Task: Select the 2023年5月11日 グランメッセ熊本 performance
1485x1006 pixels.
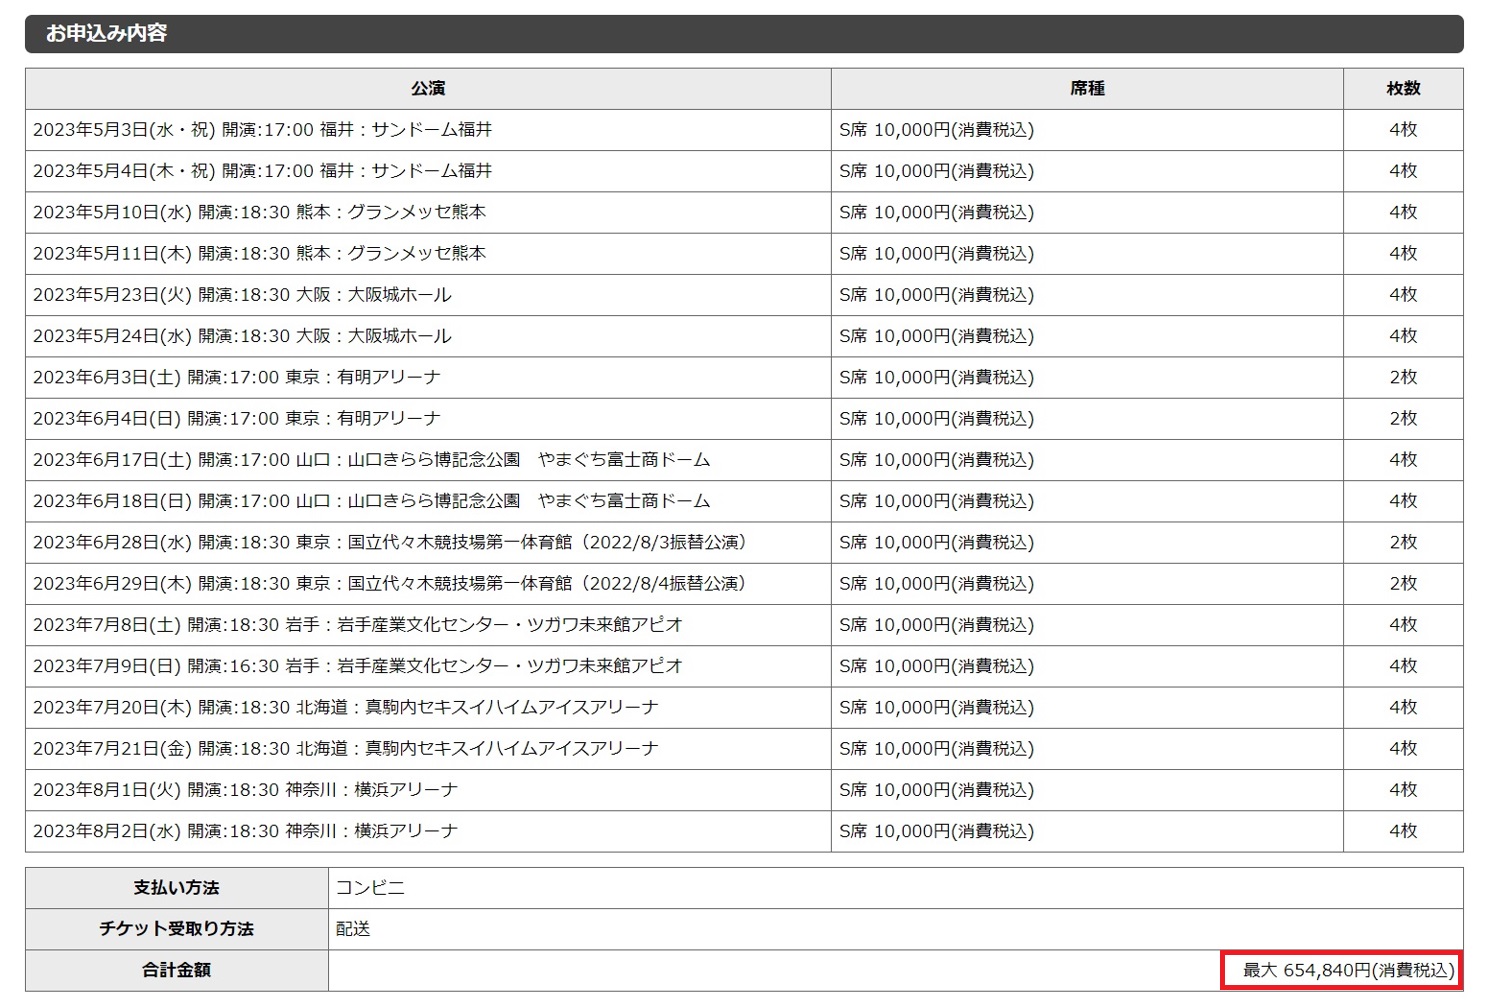Action: pyautogui.click(x=260, y=253)
